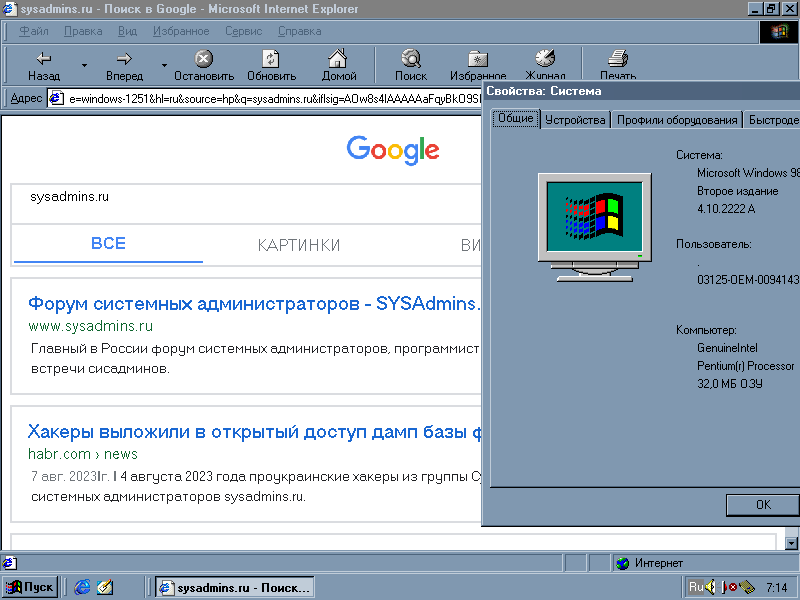Open the speaker volume tray icon
The image size is (800, 600).
pyautogui.click(x=710, y=587)
